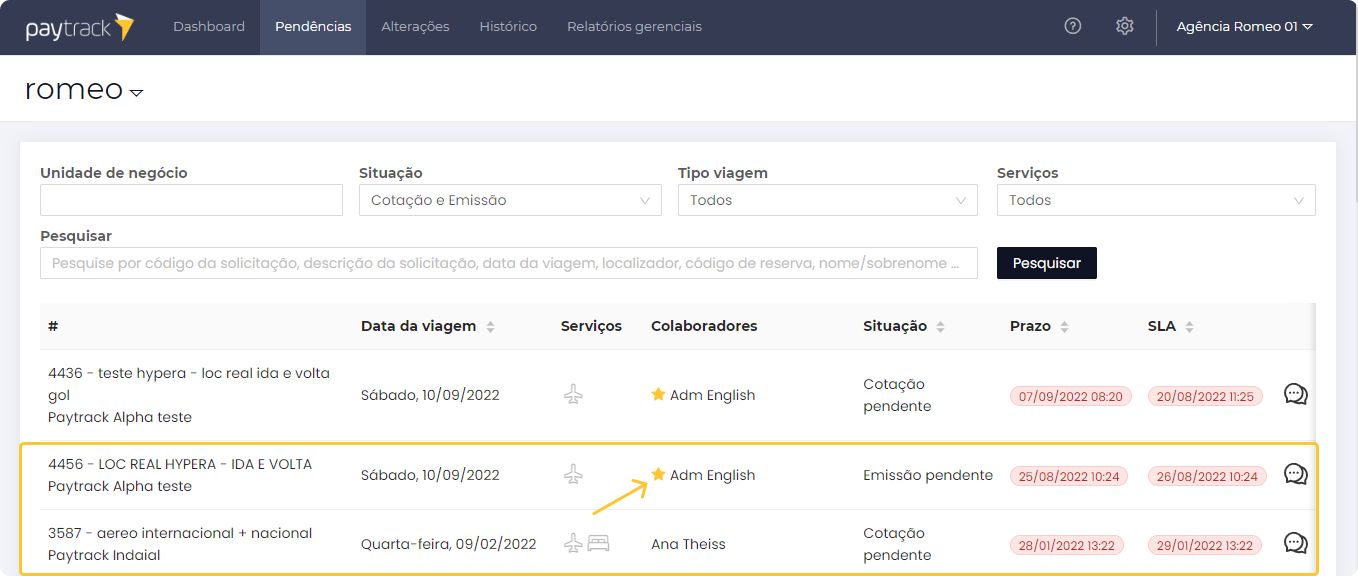Go to the Dashboard tab
Viewport: 1358px width, 576px height.
tap(209, 27)
